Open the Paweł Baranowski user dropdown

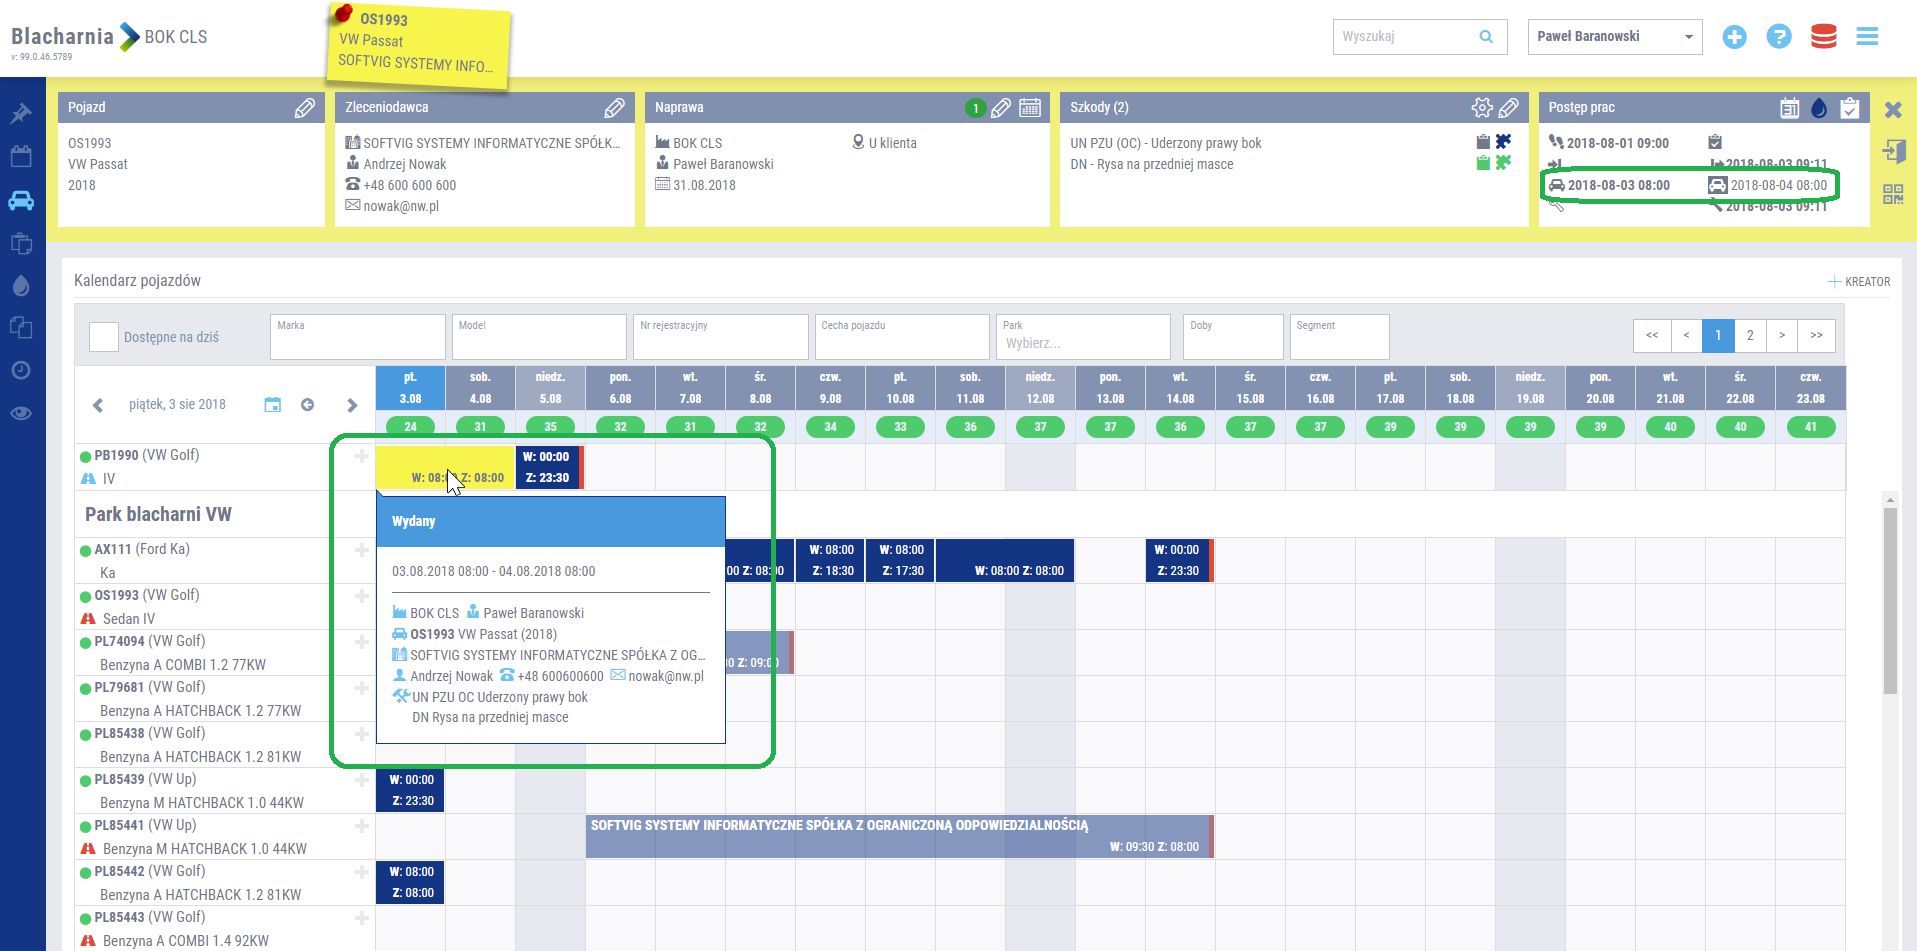coord(1614,37)
